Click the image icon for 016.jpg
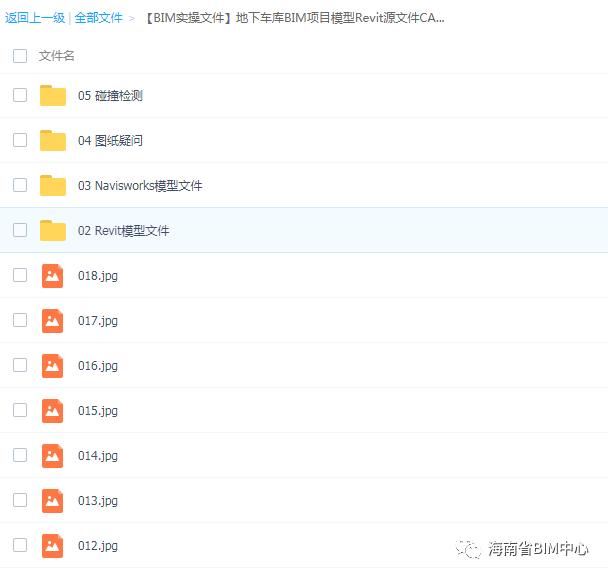This screenshot has width=608, height=576. pos(52,366)
